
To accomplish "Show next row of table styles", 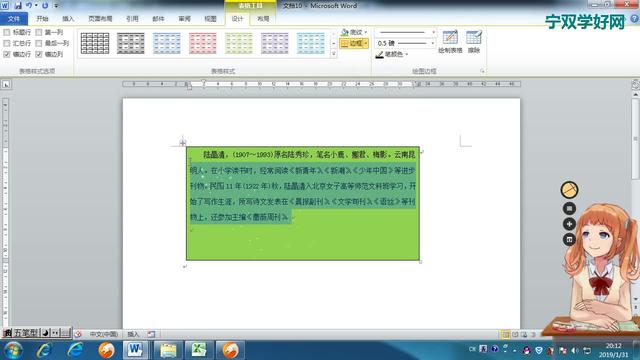I will pyautogui.click(x=333, y=43).
